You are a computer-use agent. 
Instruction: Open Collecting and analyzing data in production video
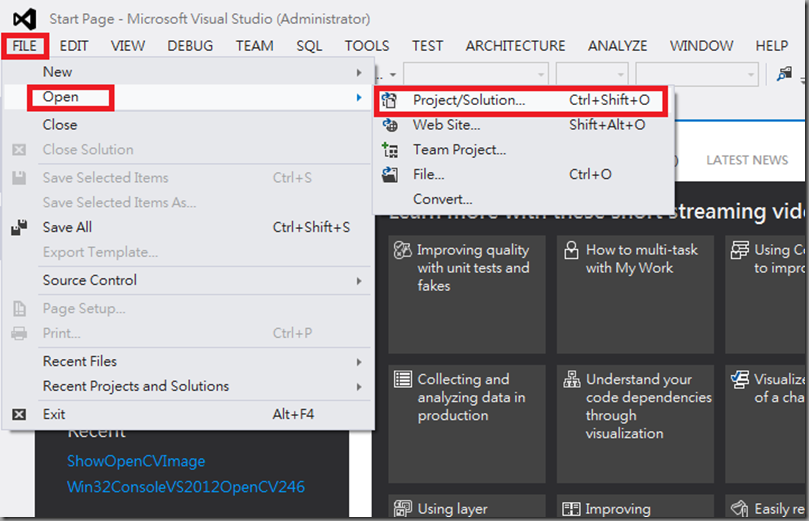tap(467, 424)
